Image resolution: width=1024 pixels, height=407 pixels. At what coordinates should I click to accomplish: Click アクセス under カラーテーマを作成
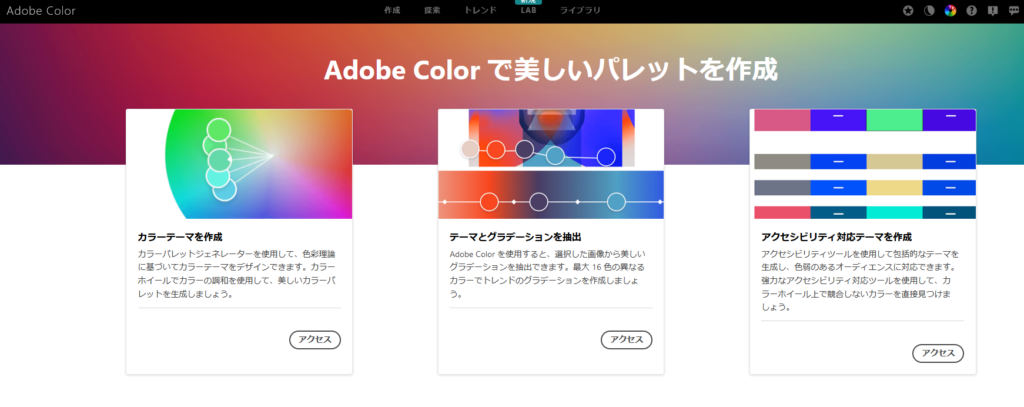point(315,340)
